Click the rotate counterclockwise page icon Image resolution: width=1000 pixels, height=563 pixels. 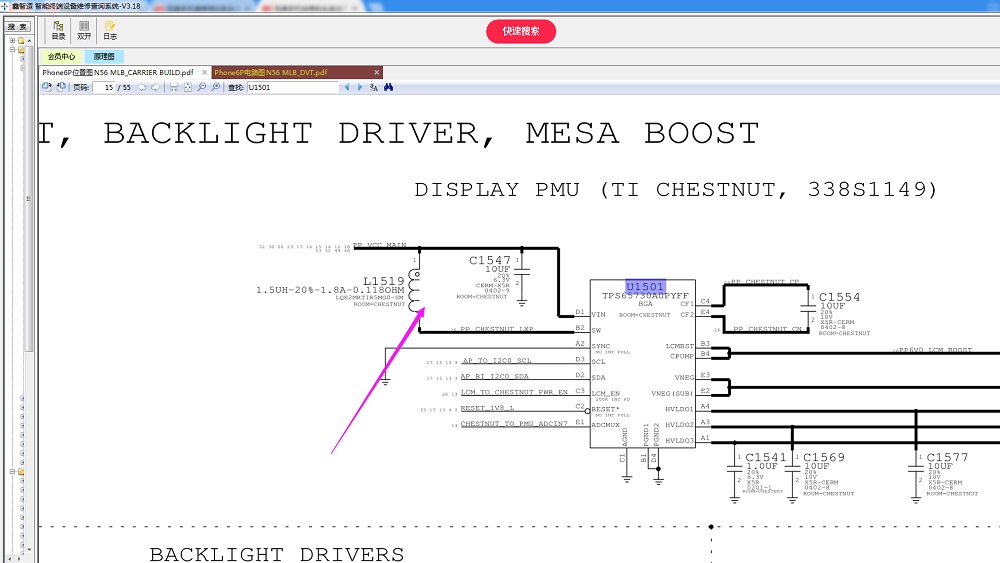point(47,87)
